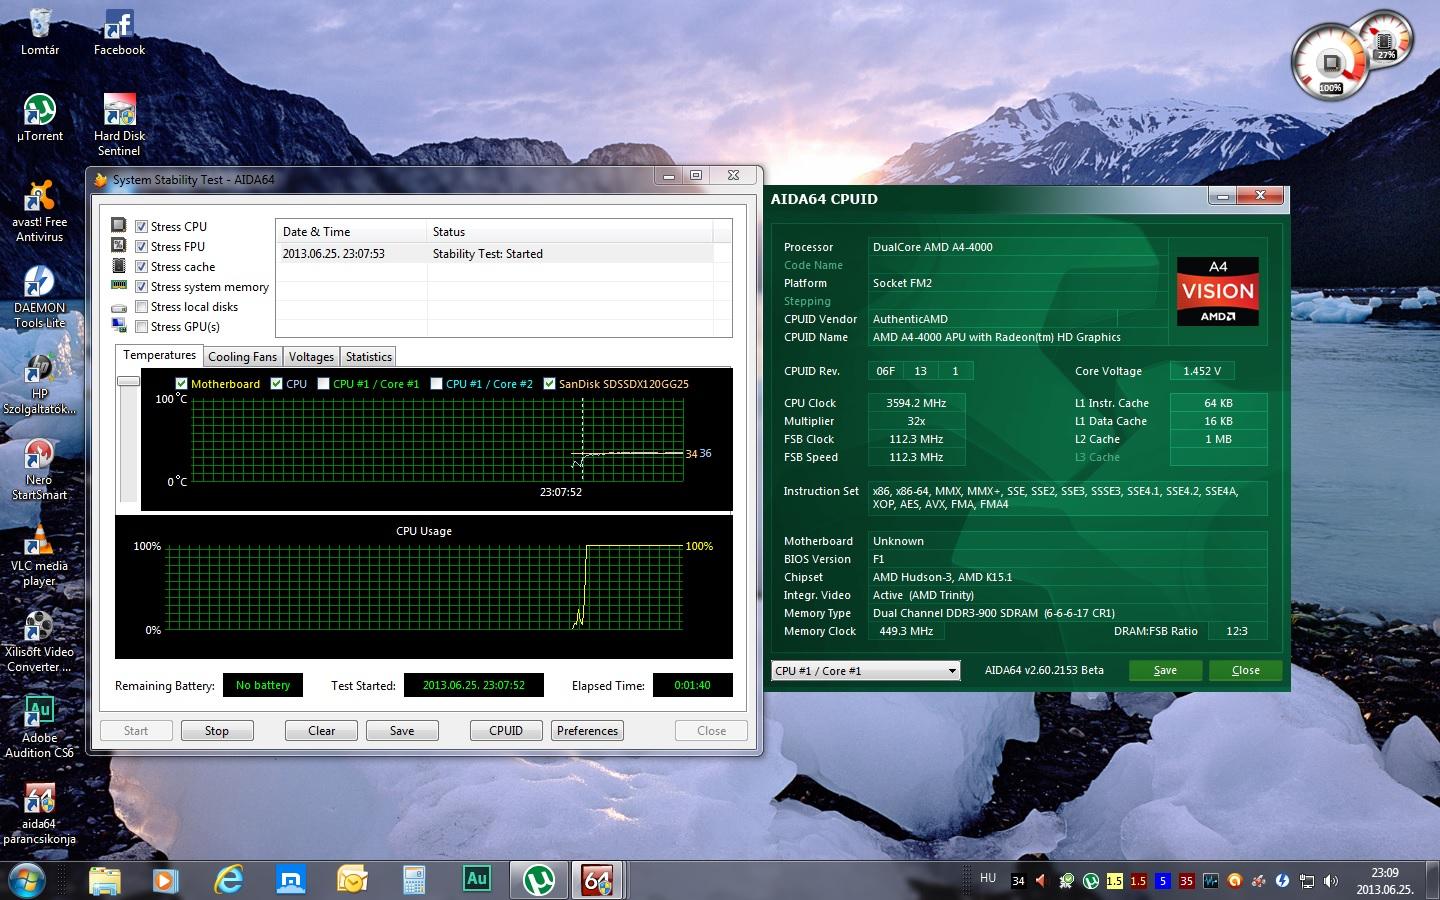Viewport: 1440px width, 900px height.
Task: Switch to AIDA64 taskbar button
Action: (599, 880)
